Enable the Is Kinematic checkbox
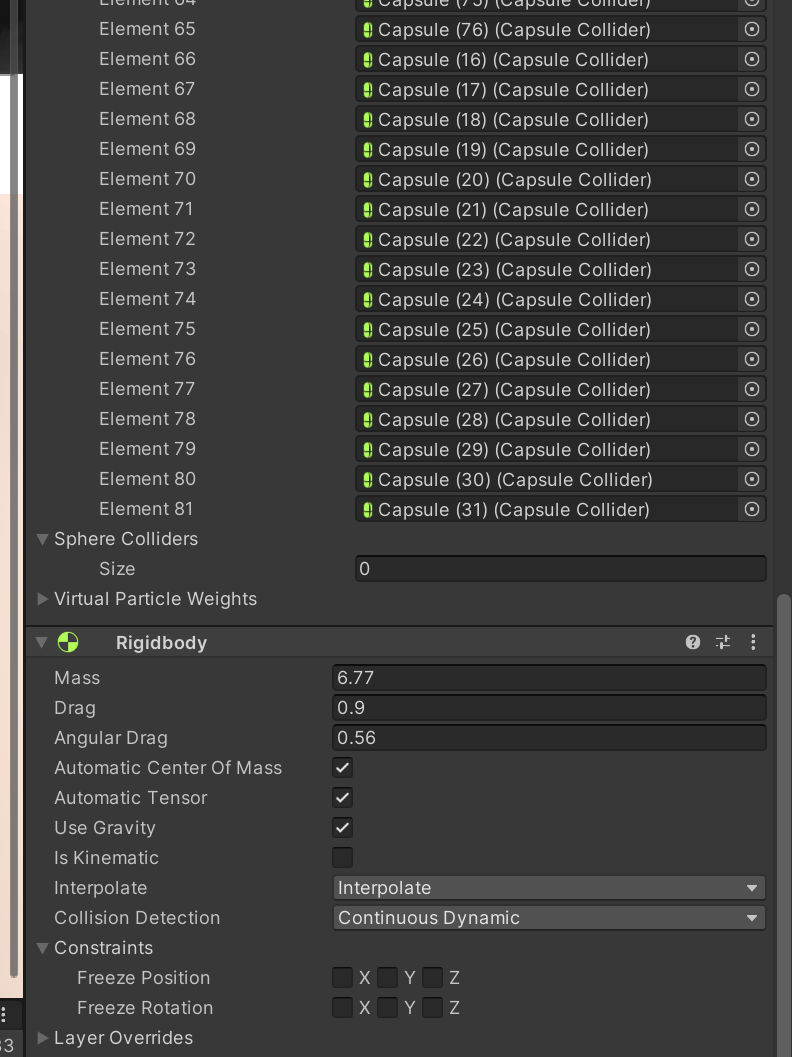Viewport: 792px width, 1057px height. 343,858
